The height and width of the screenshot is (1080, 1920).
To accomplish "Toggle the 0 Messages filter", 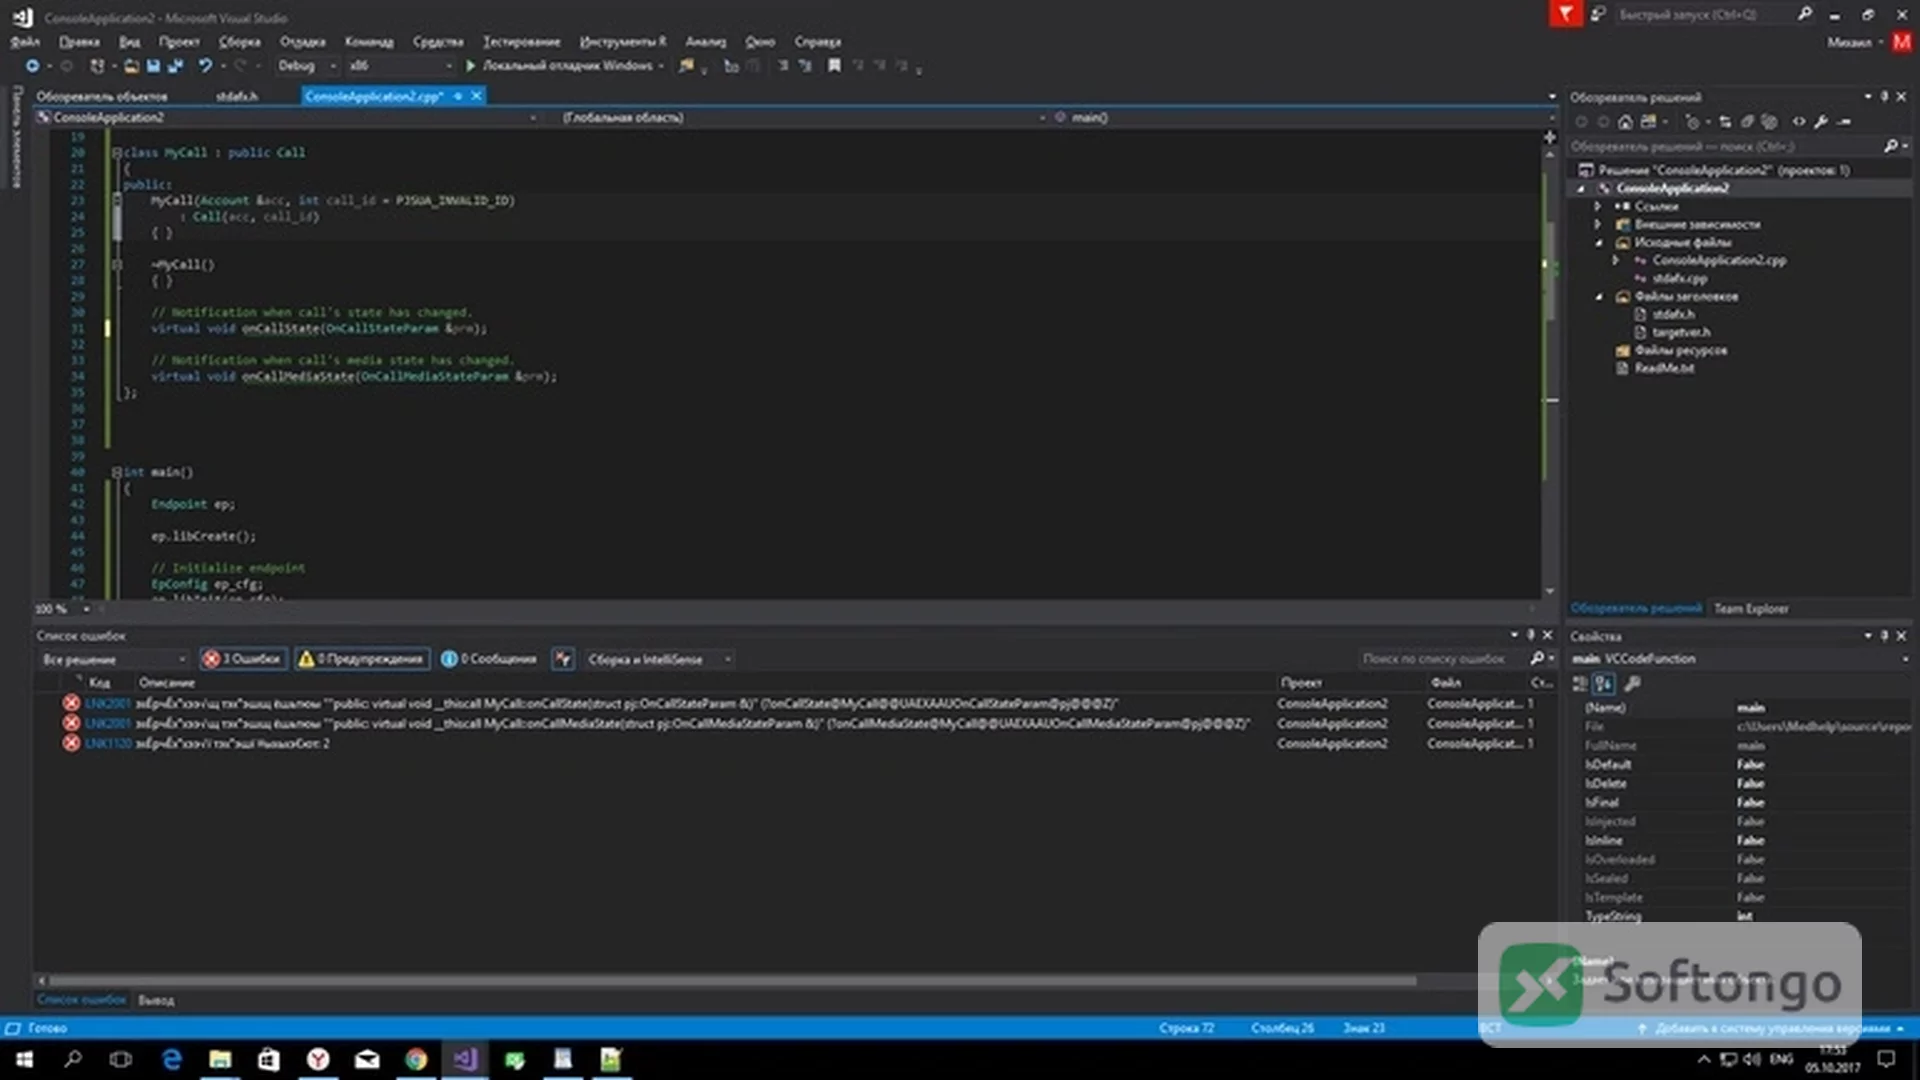I will click(x=489, y=659).
